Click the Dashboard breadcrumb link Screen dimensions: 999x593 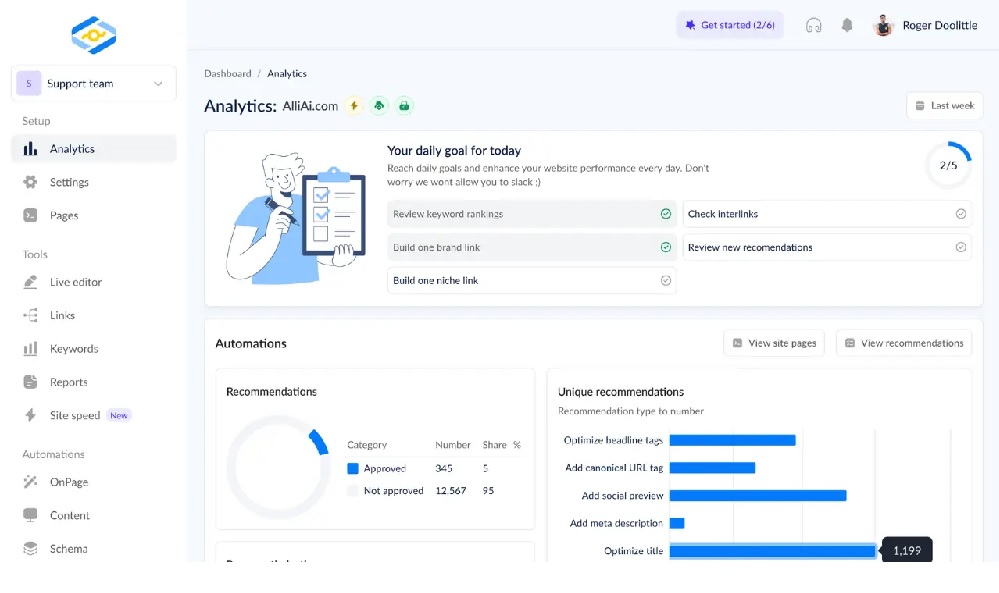(228, 74)
